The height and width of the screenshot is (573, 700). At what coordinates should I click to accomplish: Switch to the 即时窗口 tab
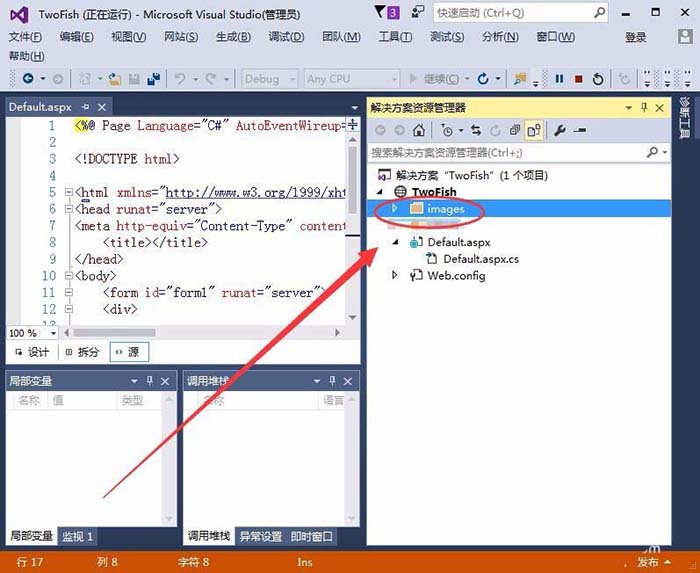tap(312, 536)
